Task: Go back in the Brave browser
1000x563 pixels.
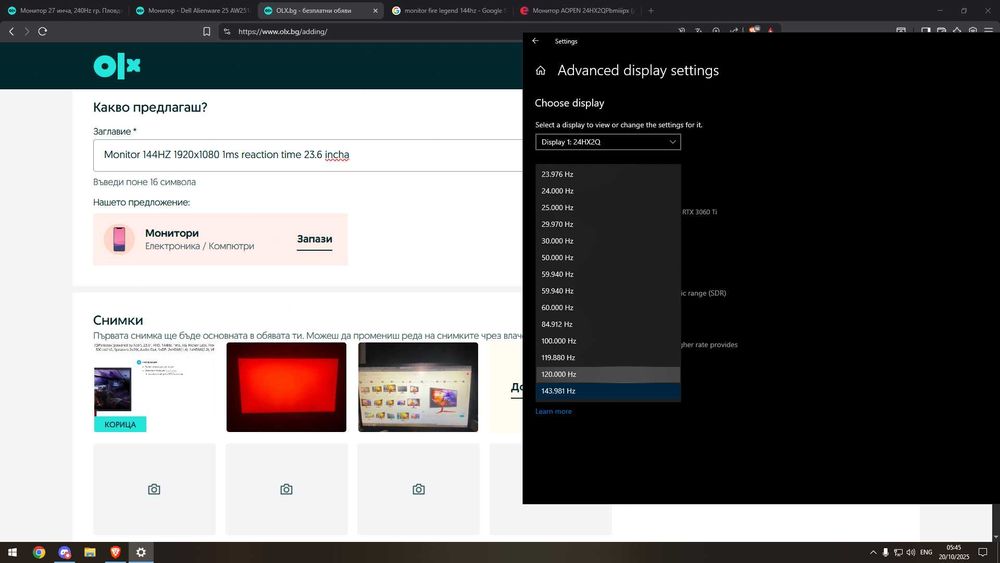Action: pos(11,31)
